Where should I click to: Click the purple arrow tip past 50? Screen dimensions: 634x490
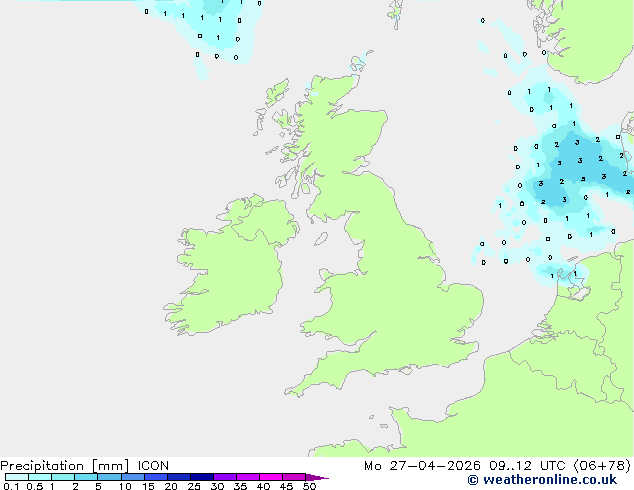(x=317, y=477)
